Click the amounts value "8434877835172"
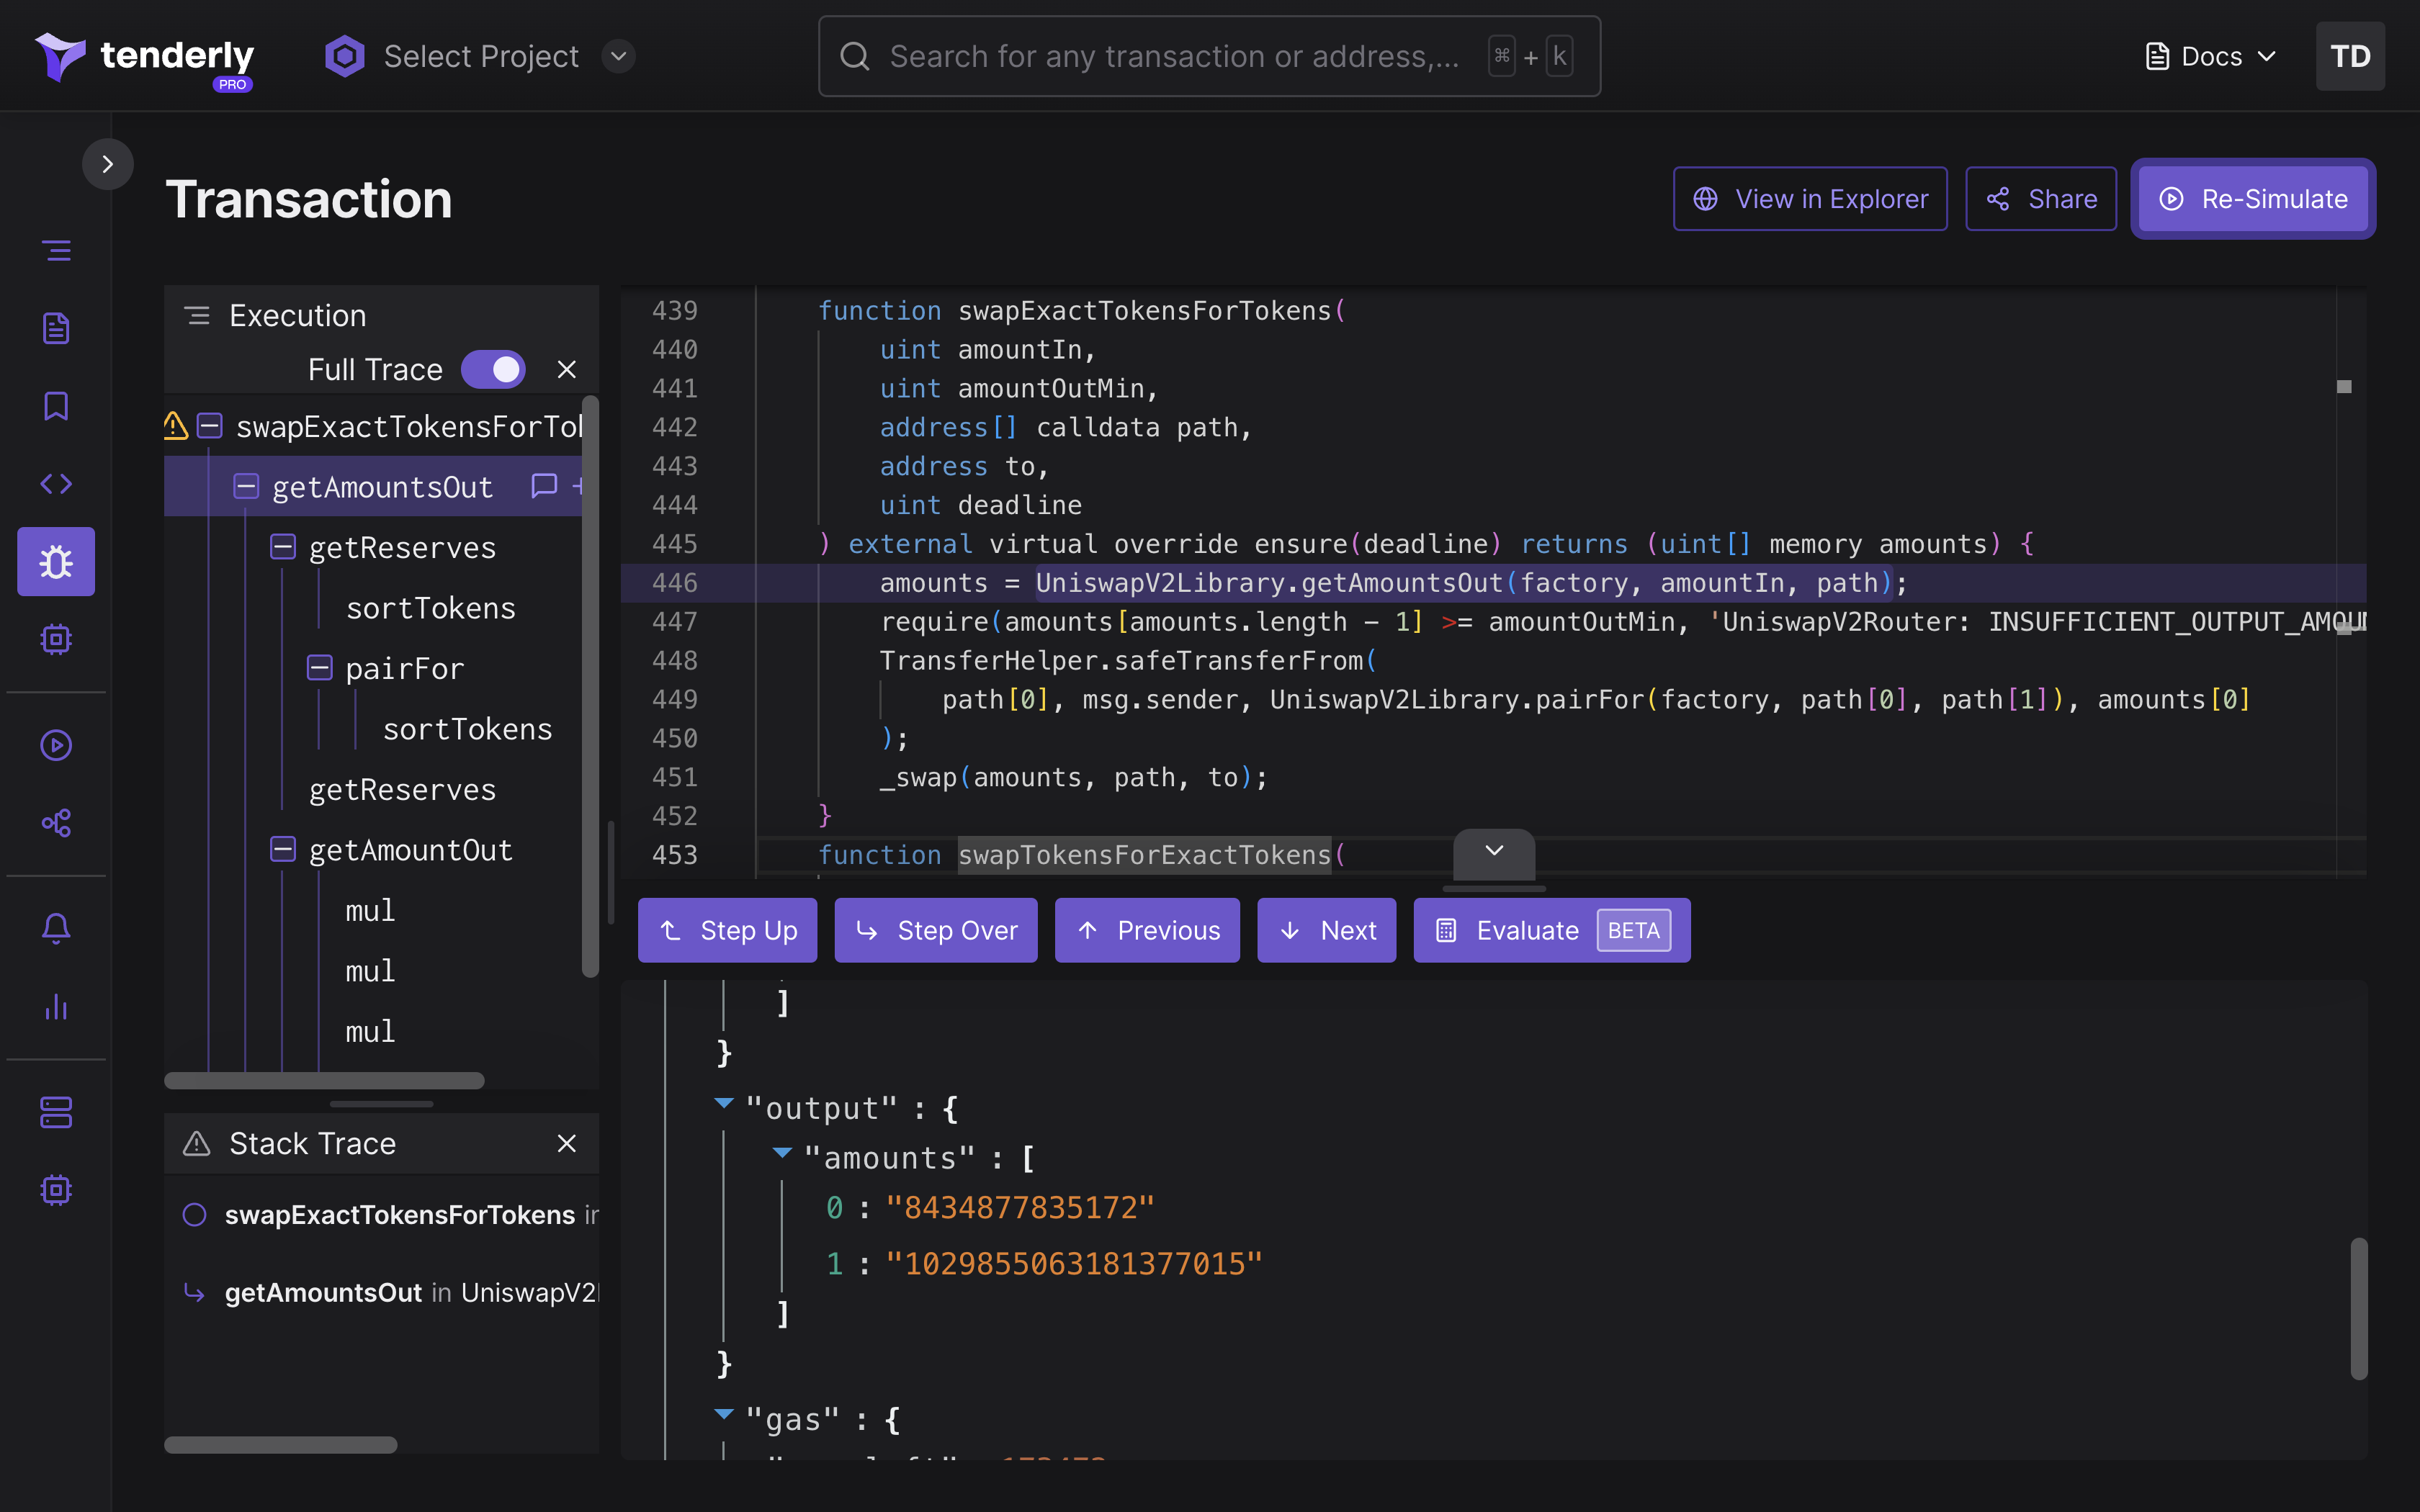 (x=1020, y=1208)
